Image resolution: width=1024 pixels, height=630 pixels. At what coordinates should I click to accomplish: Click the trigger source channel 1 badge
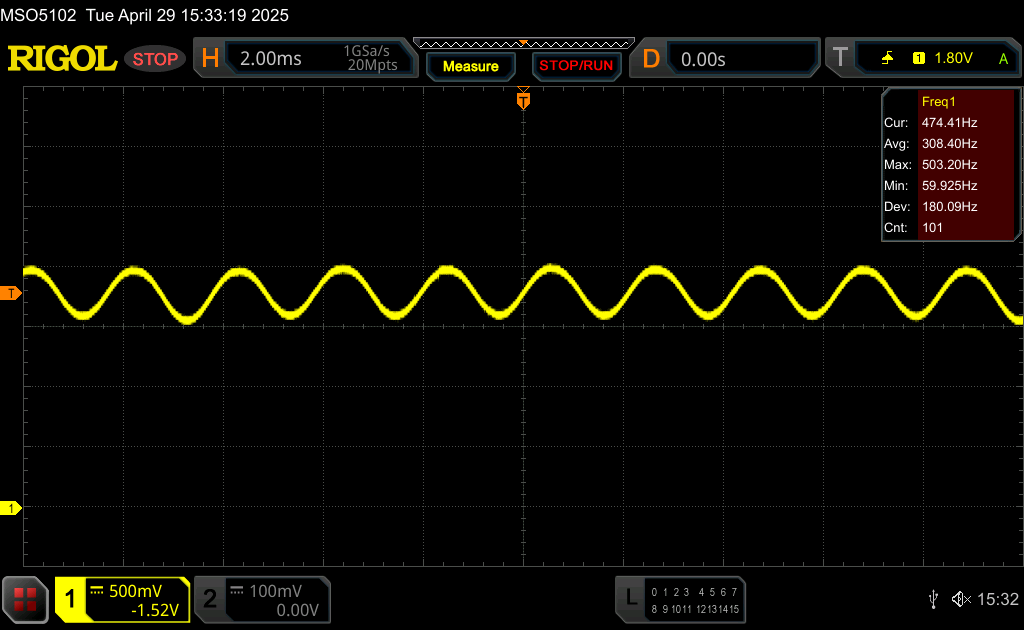coord(918,59)
